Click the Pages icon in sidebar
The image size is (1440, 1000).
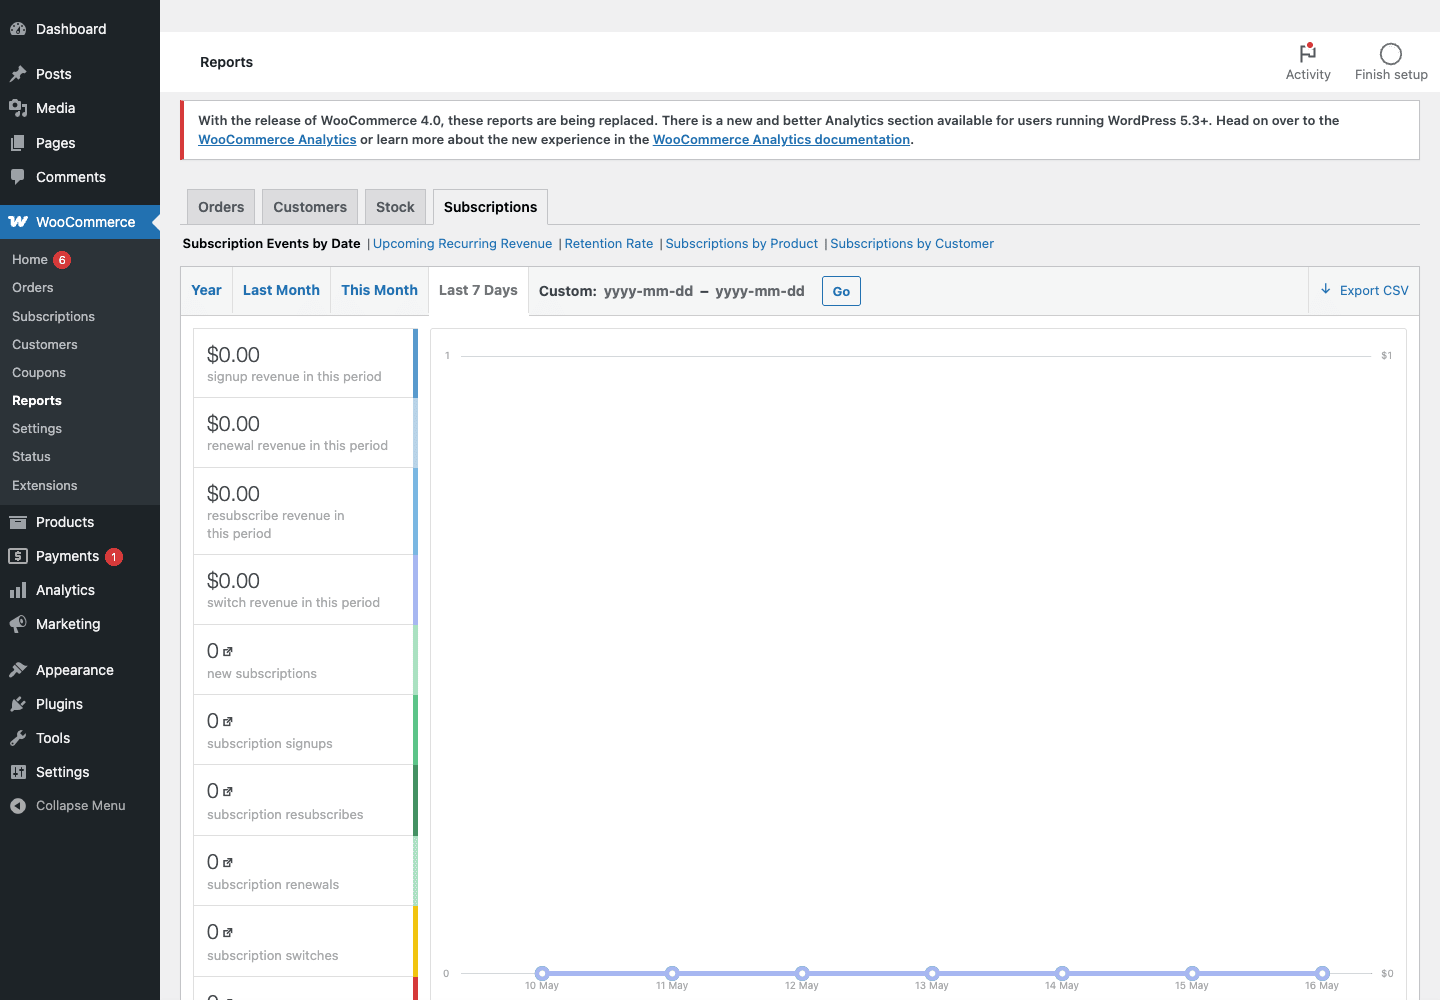(18, 143)
